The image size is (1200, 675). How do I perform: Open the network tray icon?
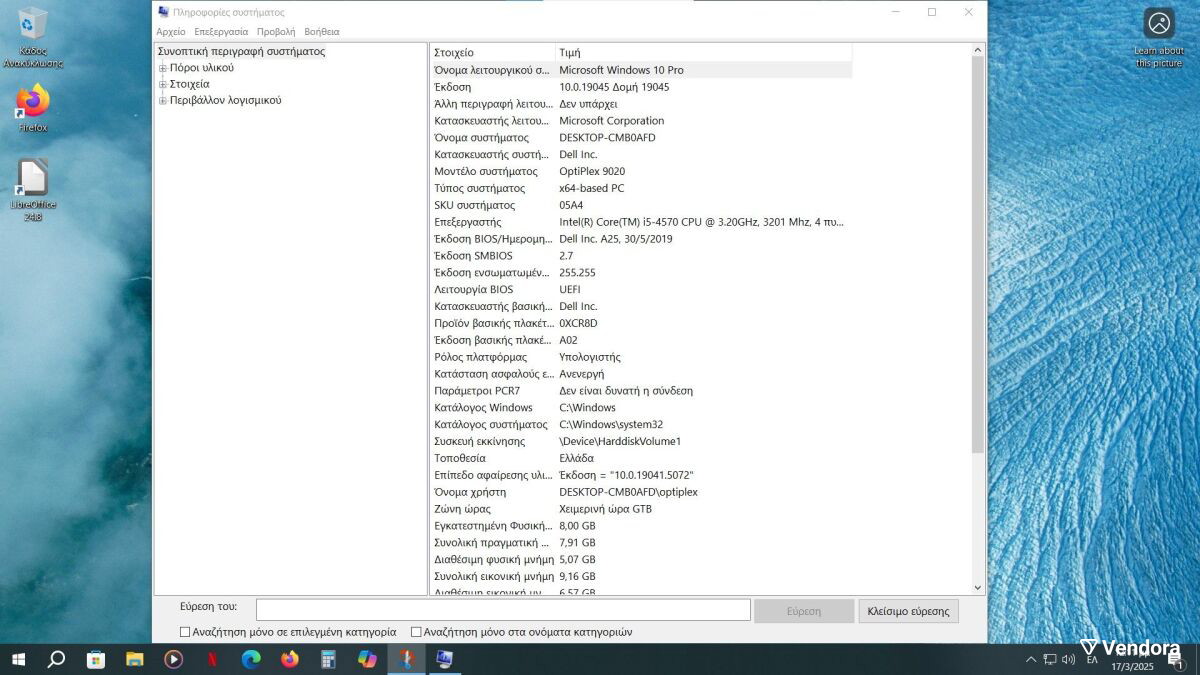1050,659
